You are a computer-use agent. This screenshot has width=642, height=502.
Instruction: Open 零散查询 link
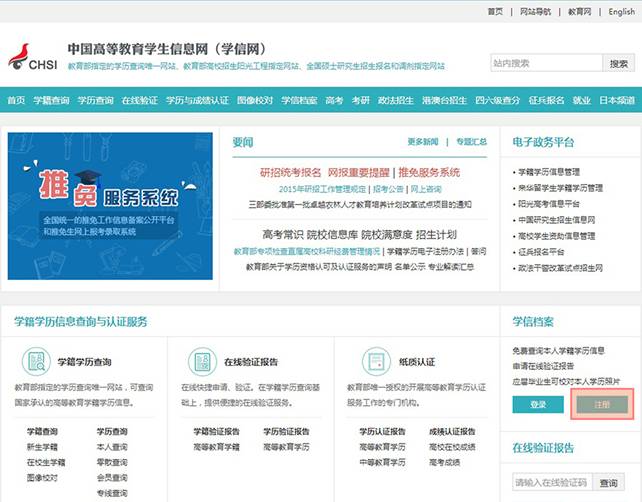coord(112,463)
